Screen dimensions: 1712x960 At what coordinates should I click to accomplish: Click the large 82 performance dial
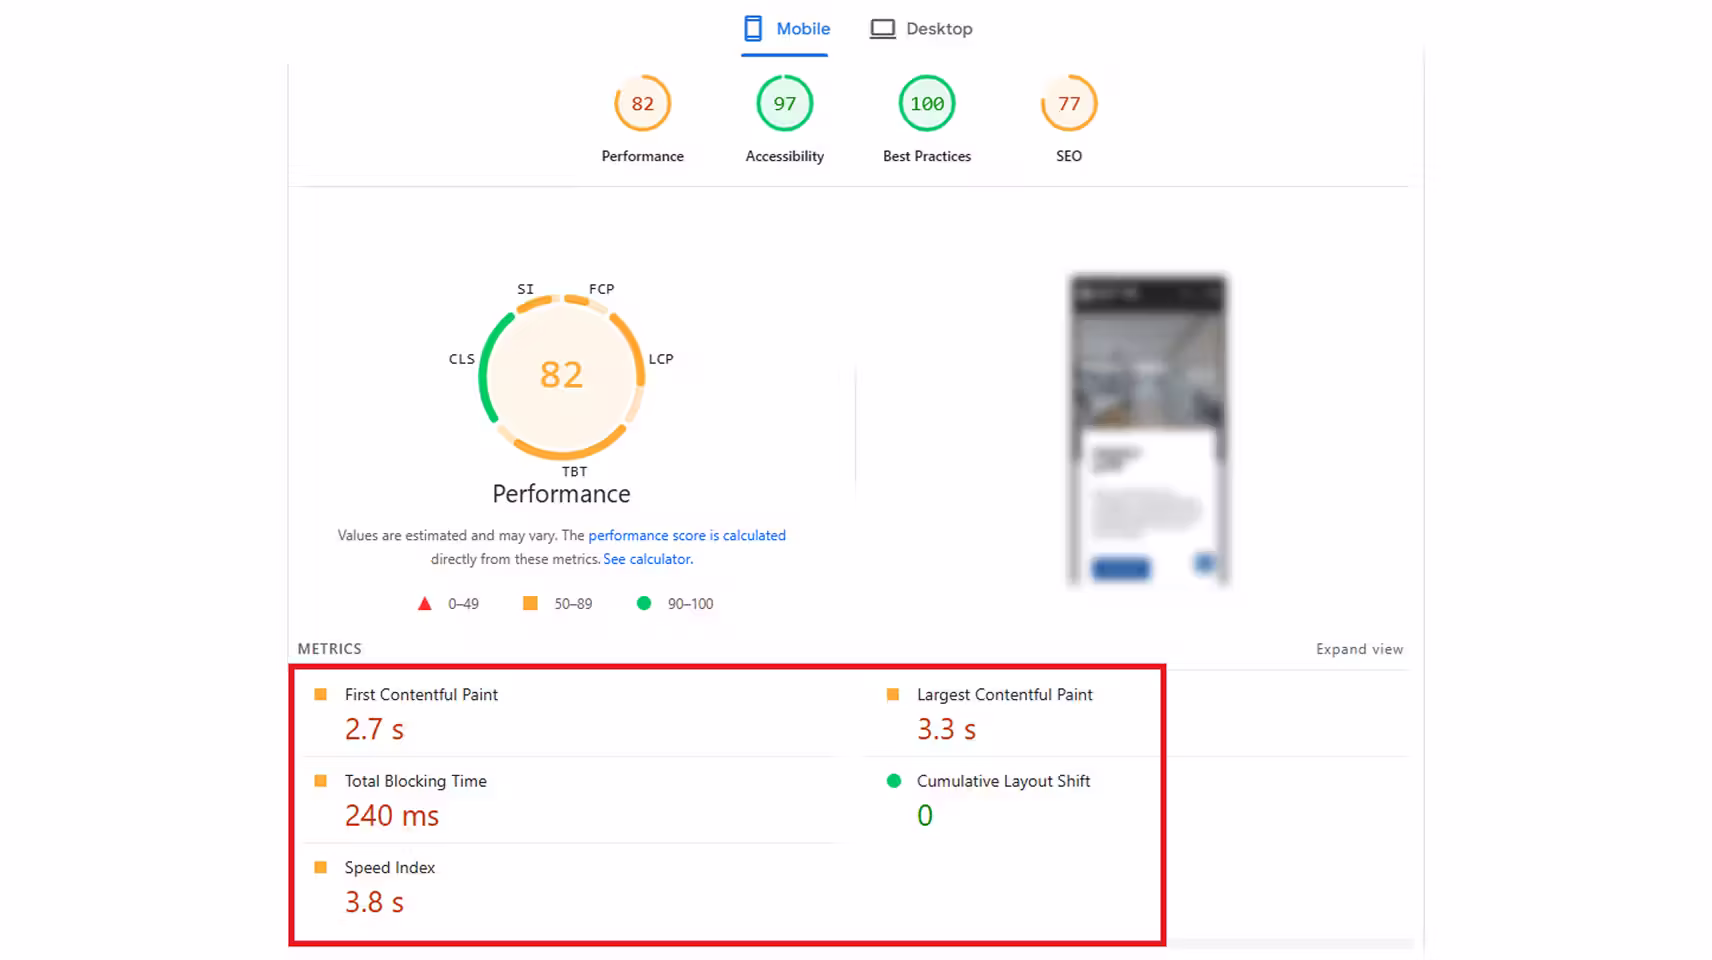click(562, 376)
